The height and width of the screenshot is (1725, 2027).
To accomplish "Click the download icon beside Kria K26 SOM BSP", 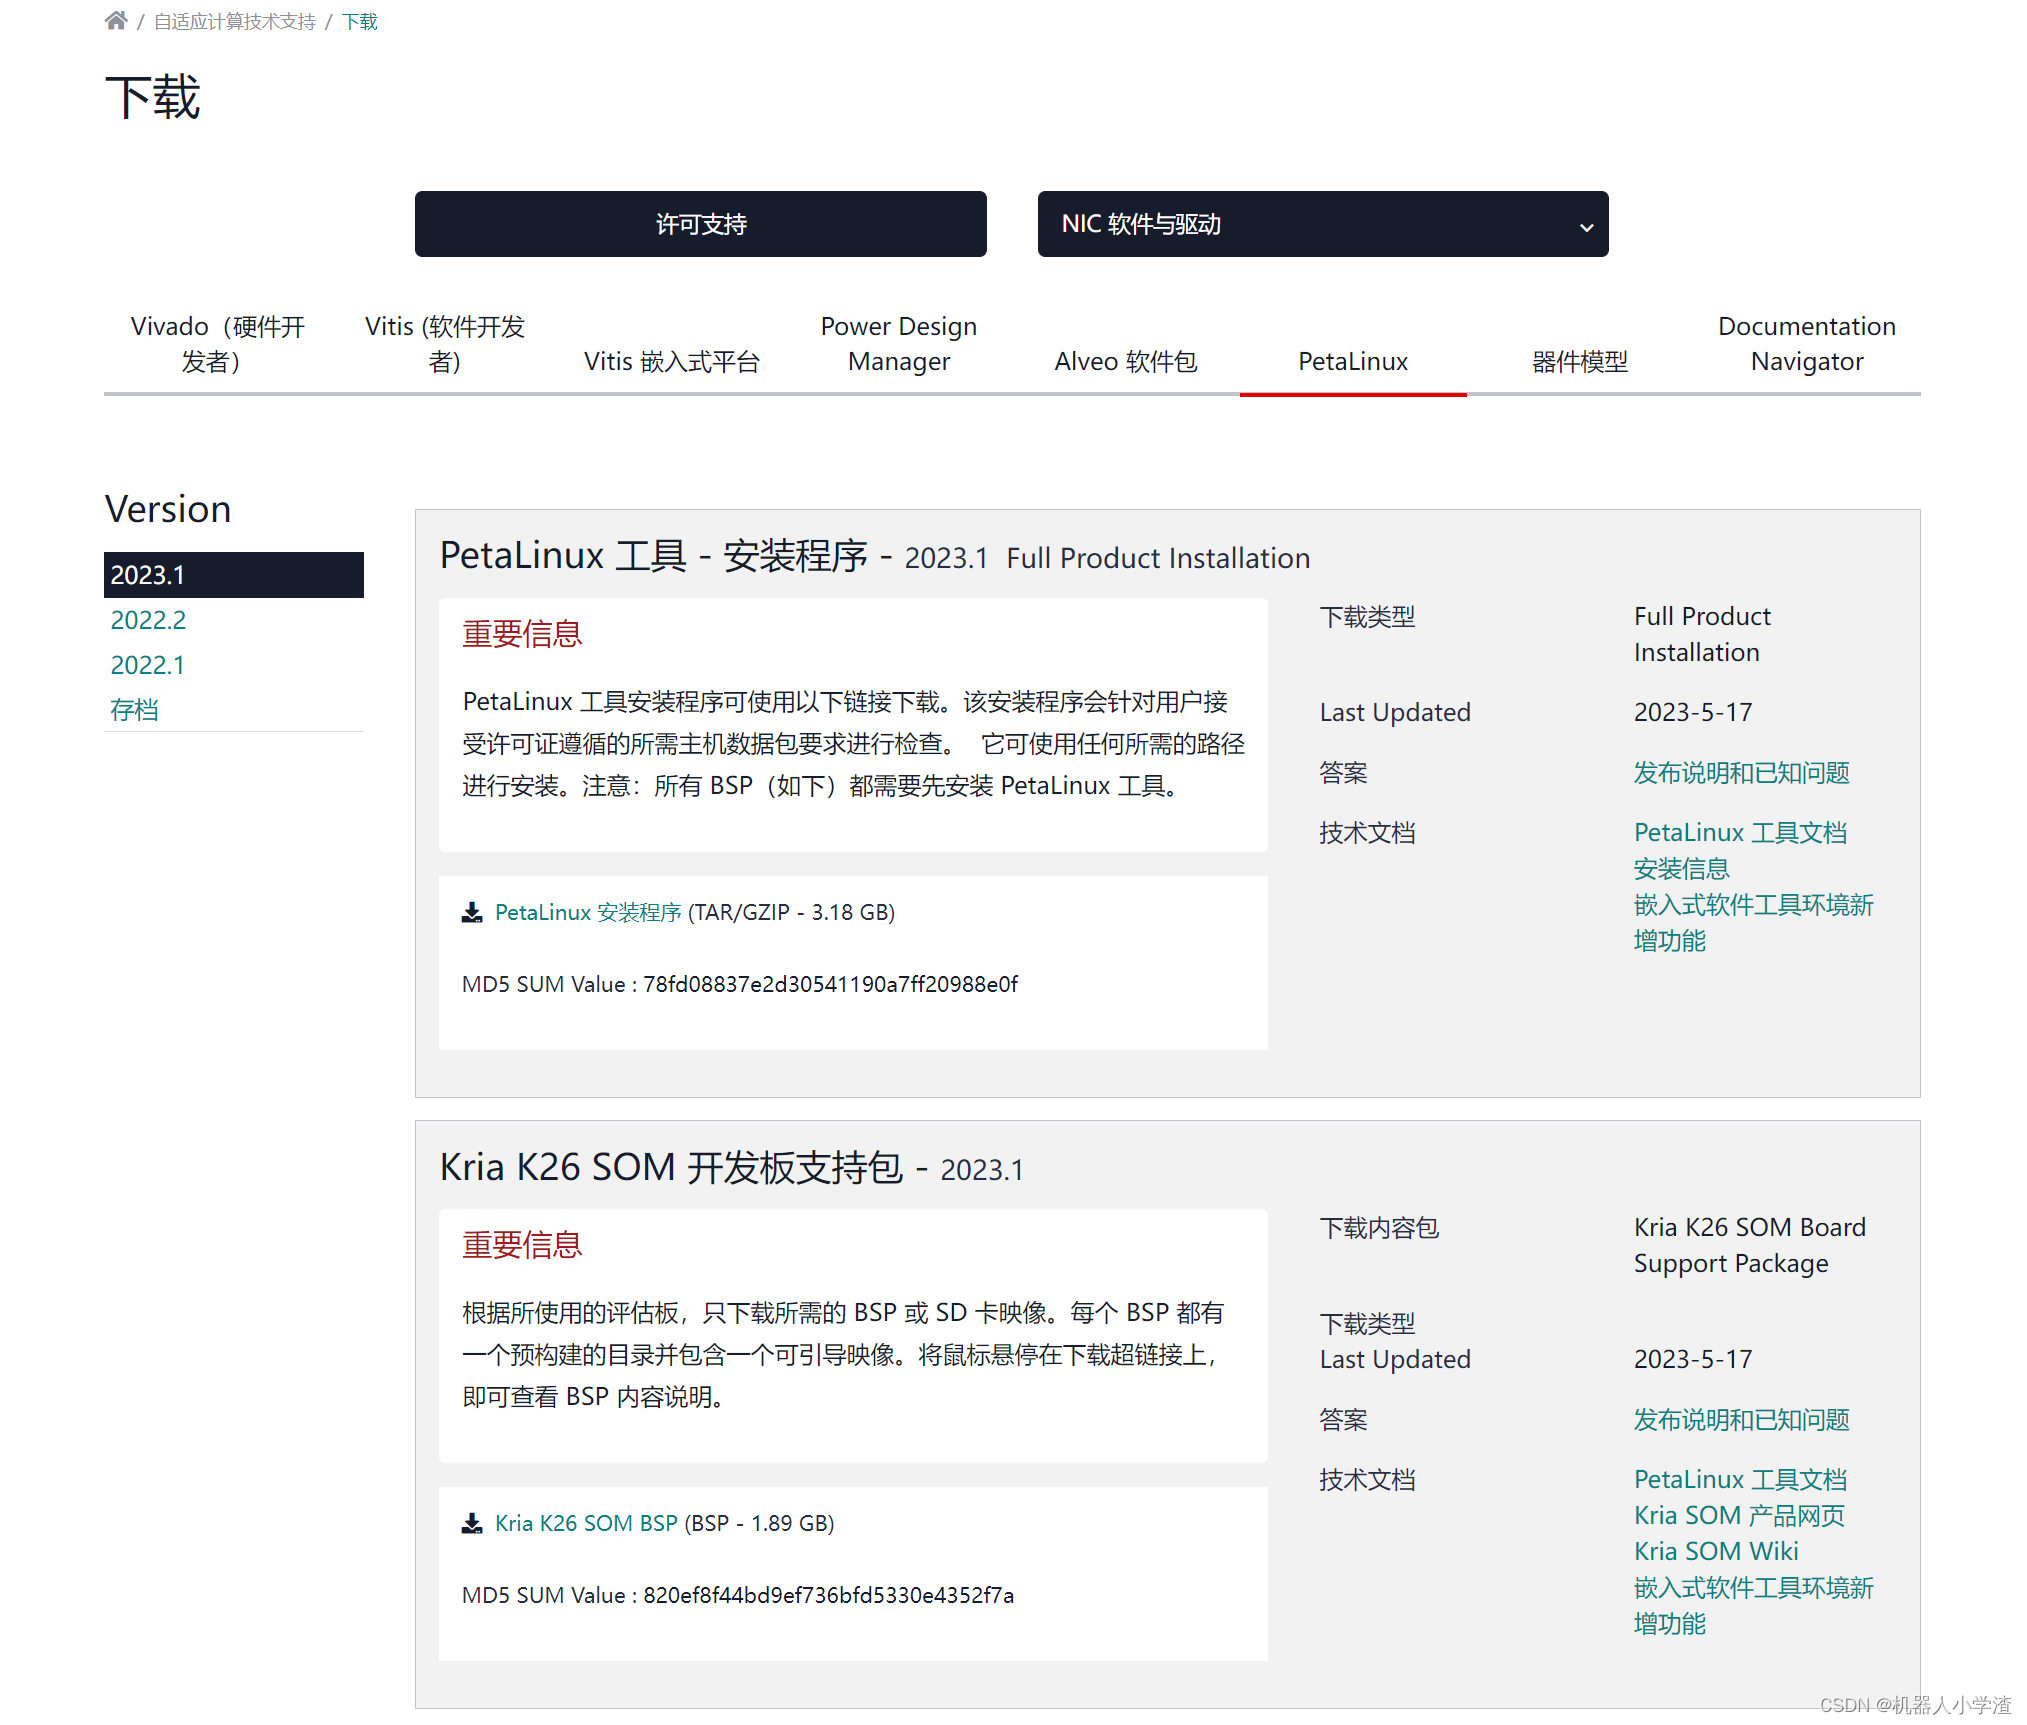I will coord(471,1522).
